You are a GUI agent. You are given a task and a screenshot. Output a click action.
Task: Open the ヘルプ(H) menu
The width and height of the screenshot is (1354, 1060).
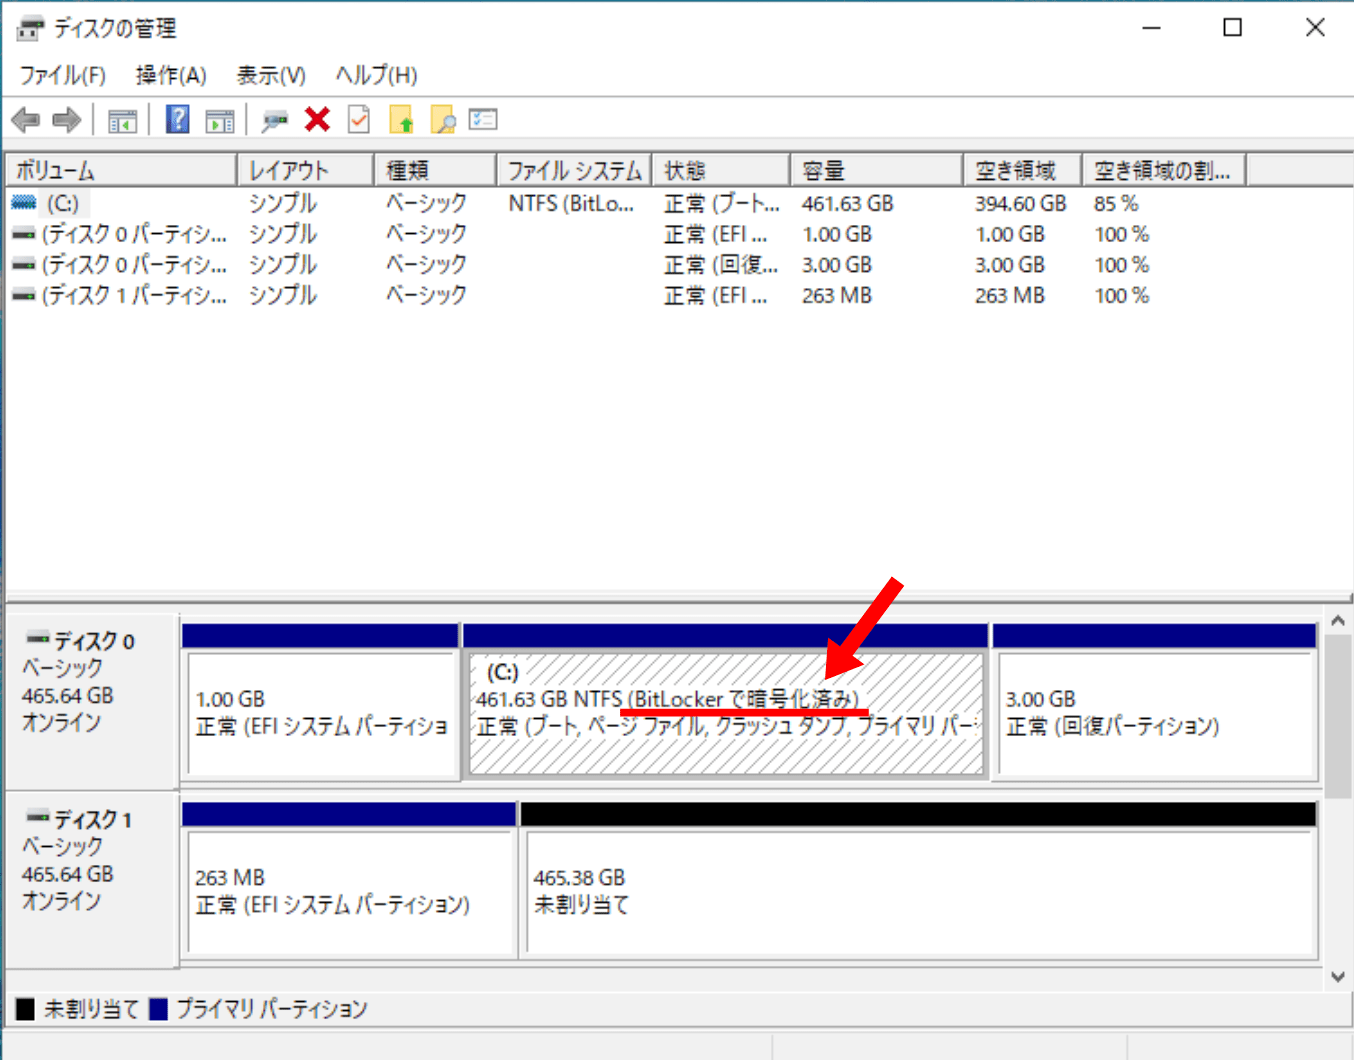pos(376,75)
